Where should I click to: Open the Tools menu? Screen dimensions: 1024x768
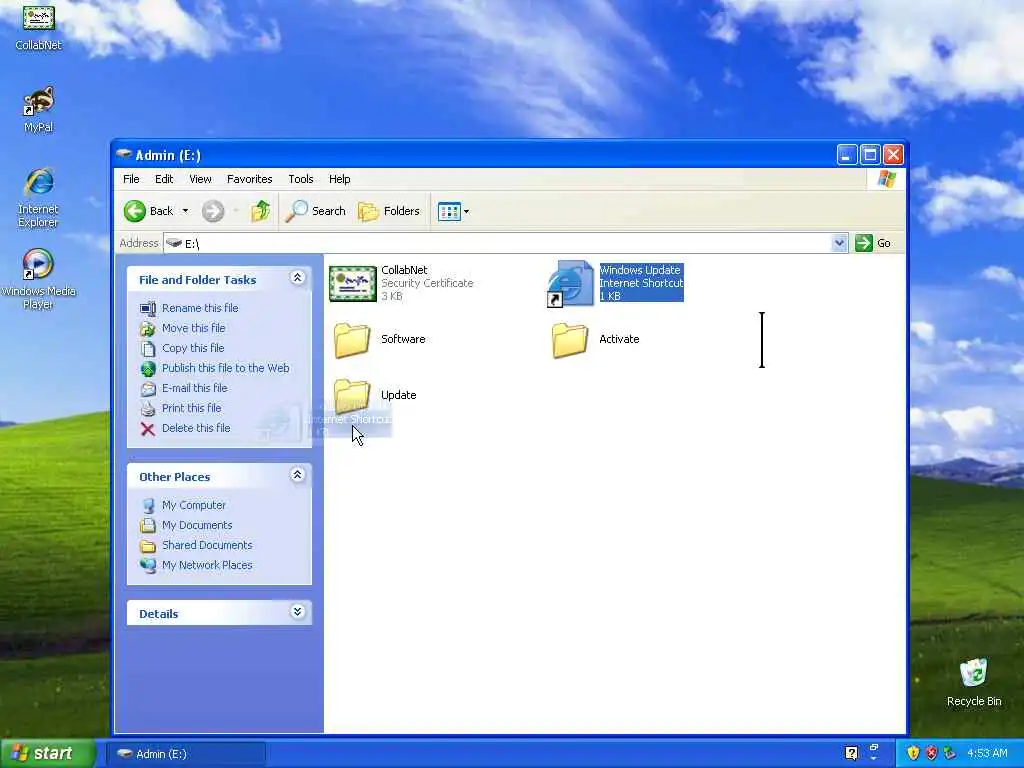tap(301, 179)
